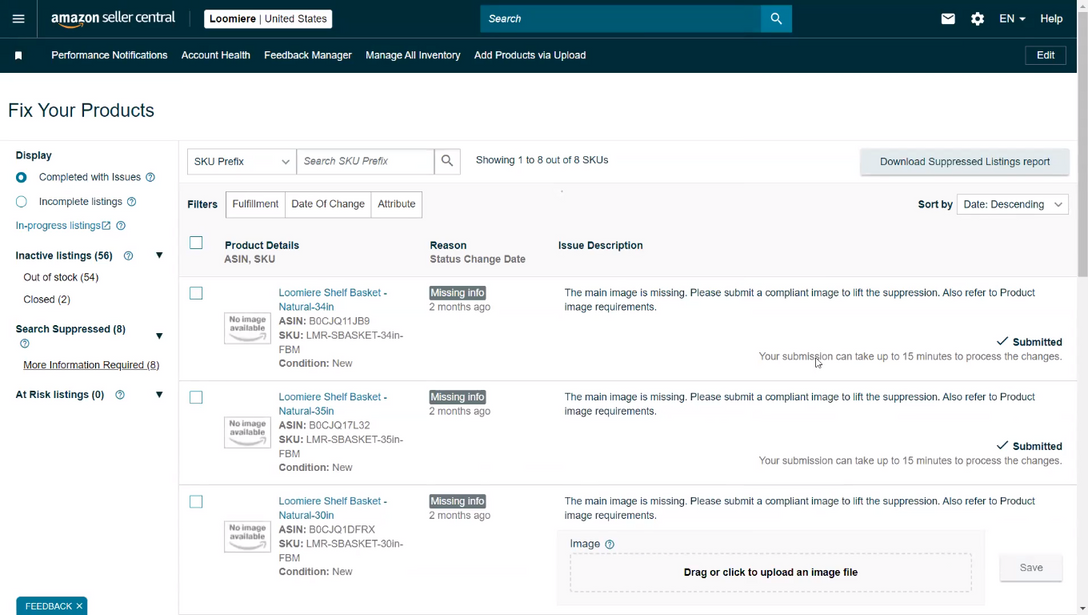Select Out of stock (54) filter
The width and height of the screenshot is (1088, 615).
point(61,277)
